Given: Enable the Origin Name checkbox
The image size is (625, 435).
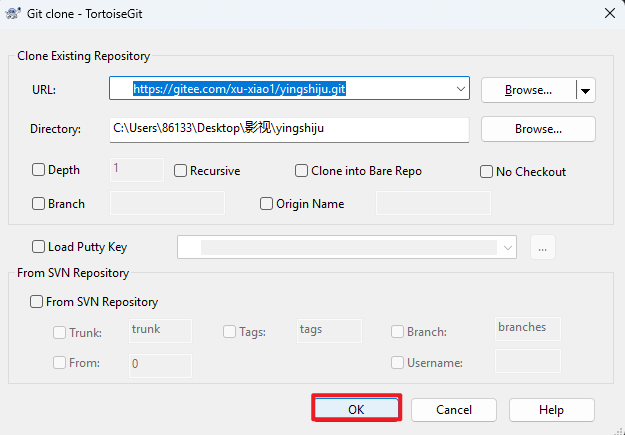Looking at the screenshot, I should [266, 204].
